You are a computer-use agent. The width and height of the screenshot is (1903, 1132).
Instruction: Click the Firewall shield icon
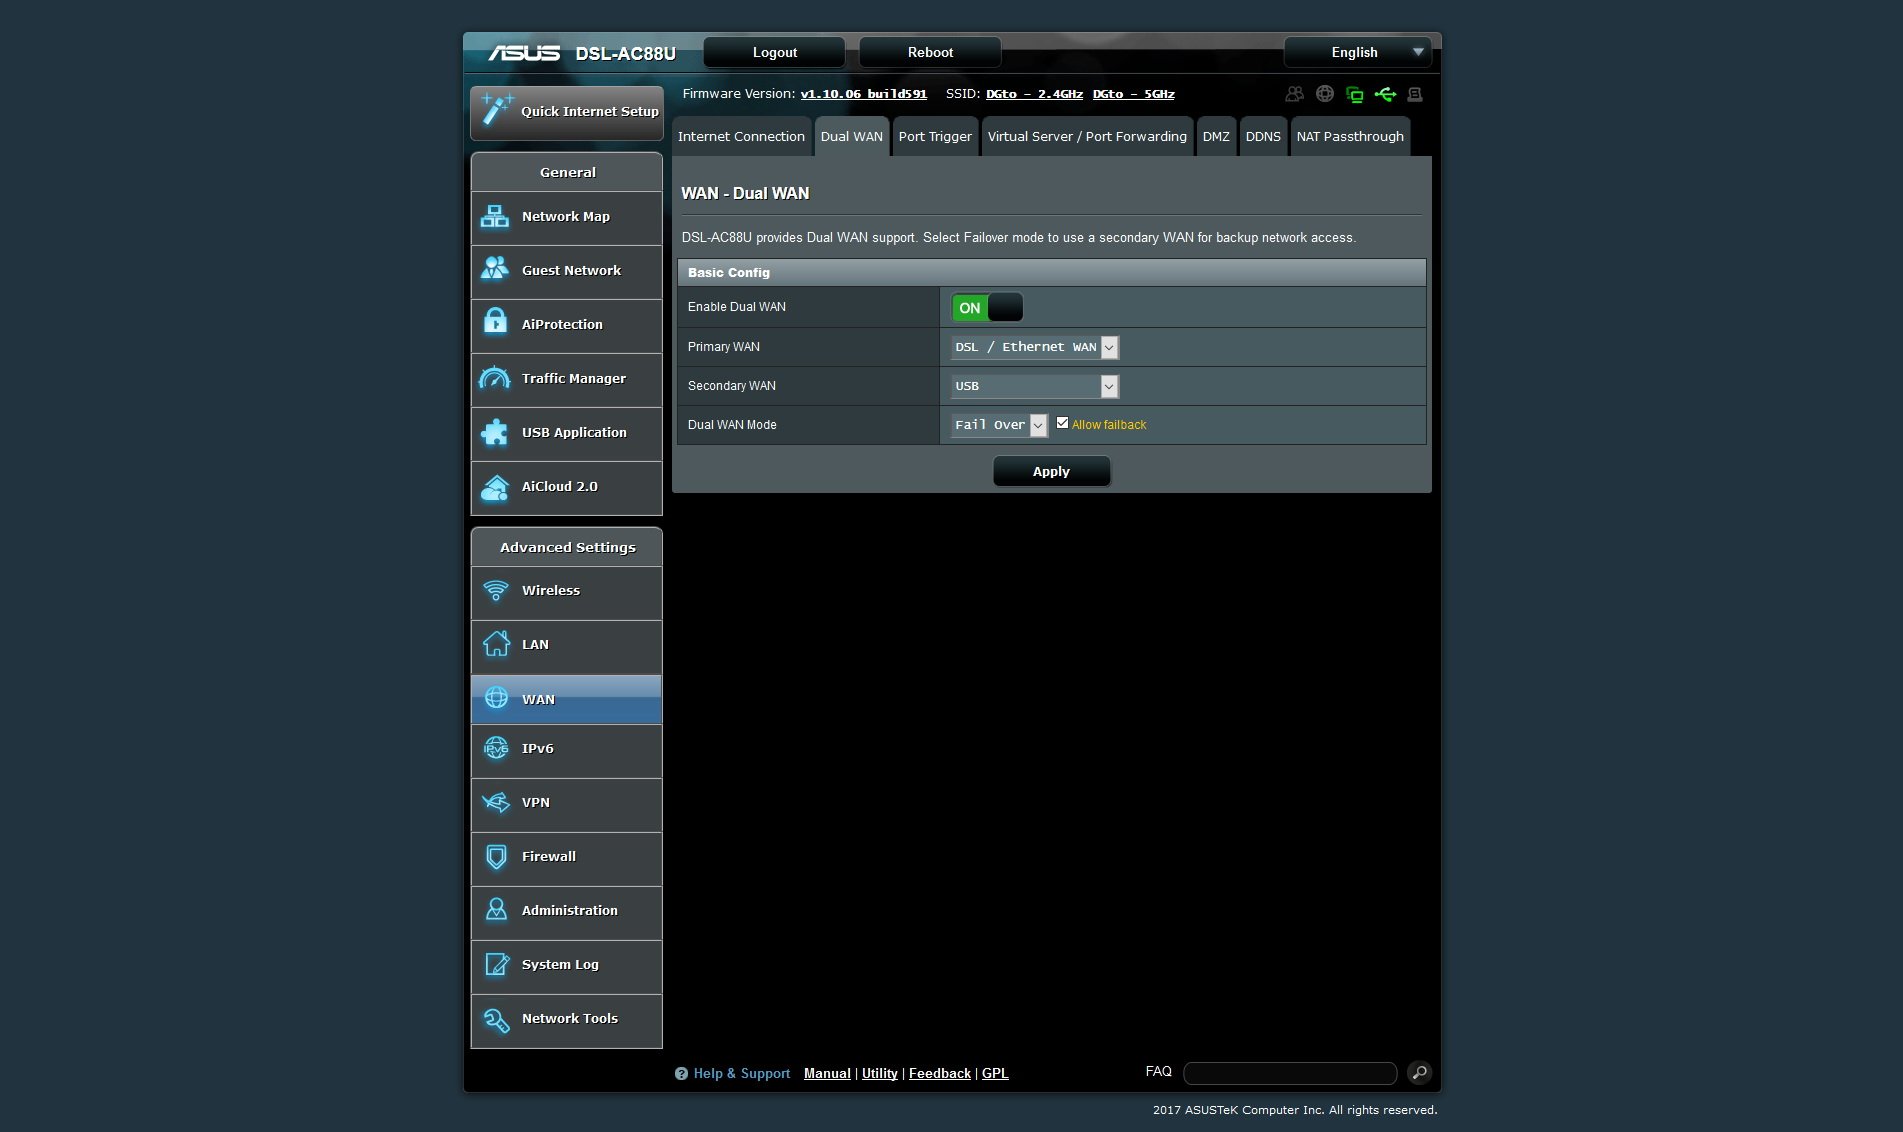point(495,857)
